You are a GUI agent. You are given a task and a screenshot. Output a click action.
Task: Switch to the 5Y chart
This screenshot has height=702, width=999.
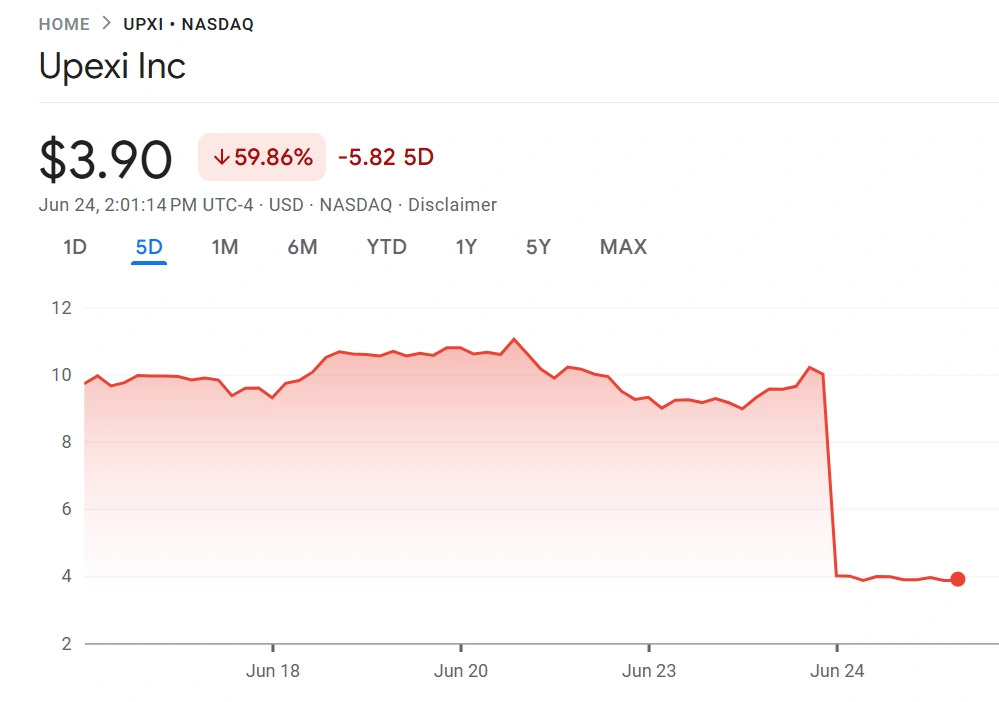click(537, 247)
